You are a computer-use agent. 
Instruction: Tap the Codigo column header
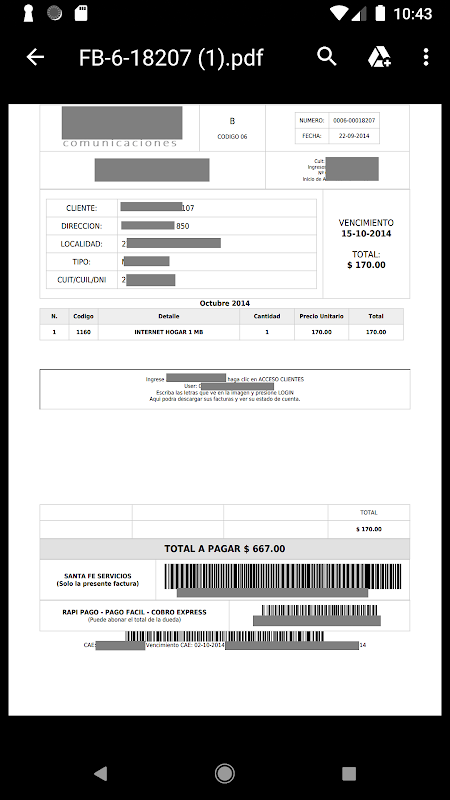[x=83, y=316]
